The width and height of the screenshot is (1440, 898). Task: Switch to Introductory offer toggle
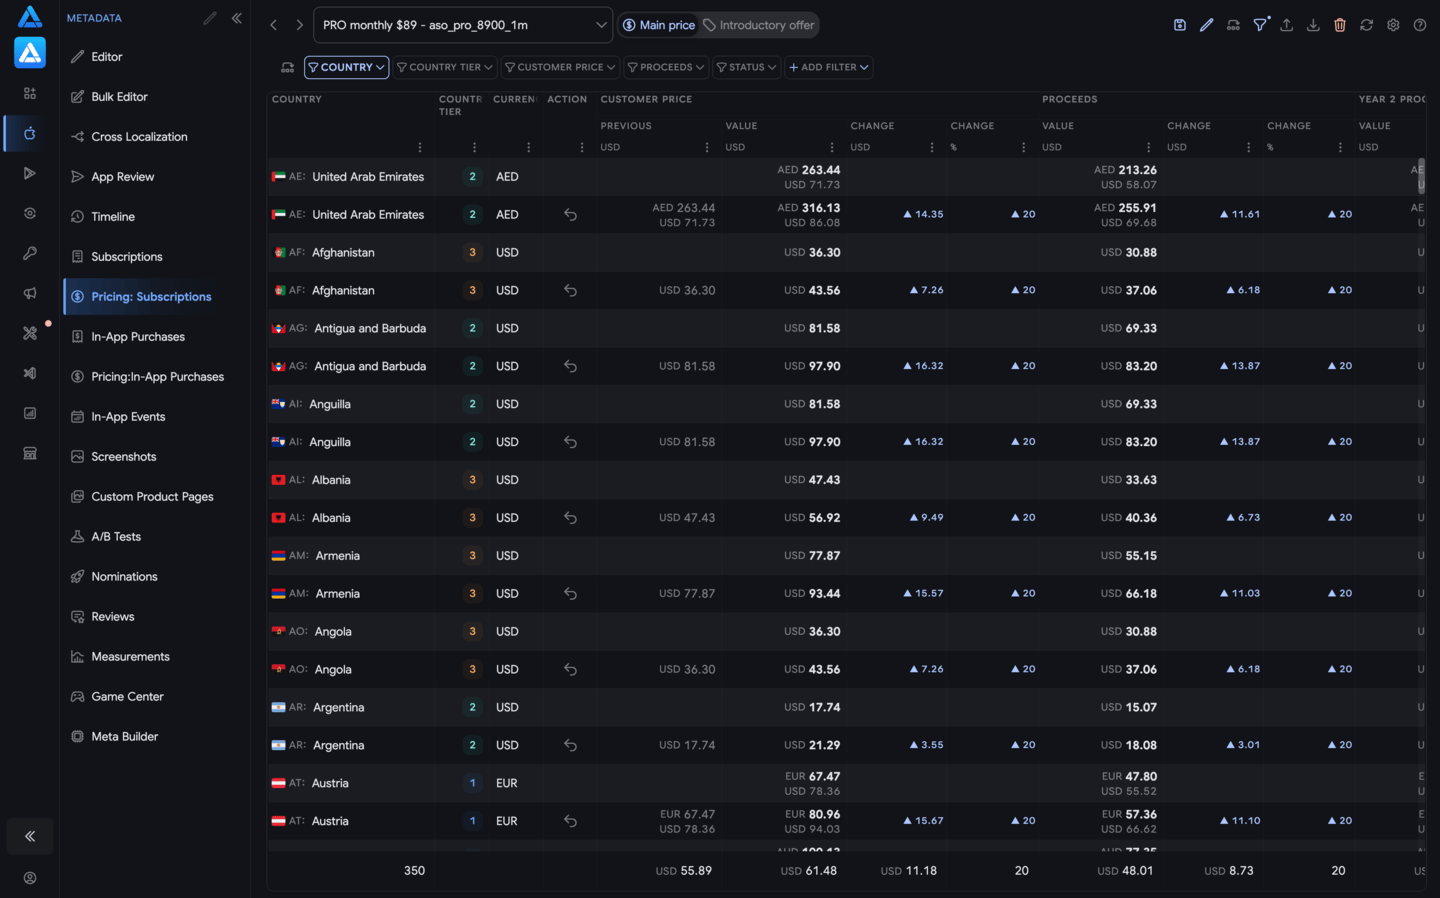coord(758,25)
